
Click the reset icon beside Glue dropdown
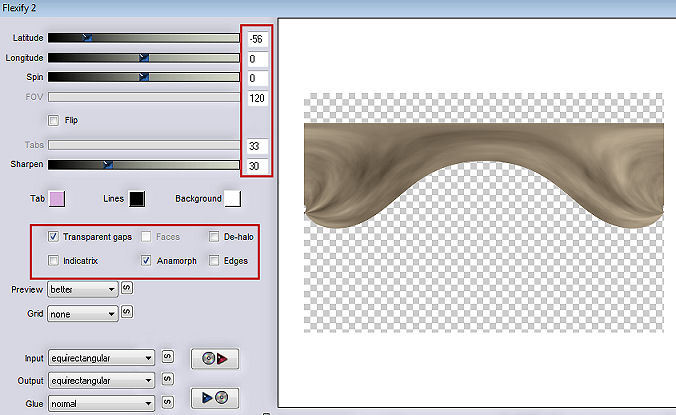coord(168,403)
